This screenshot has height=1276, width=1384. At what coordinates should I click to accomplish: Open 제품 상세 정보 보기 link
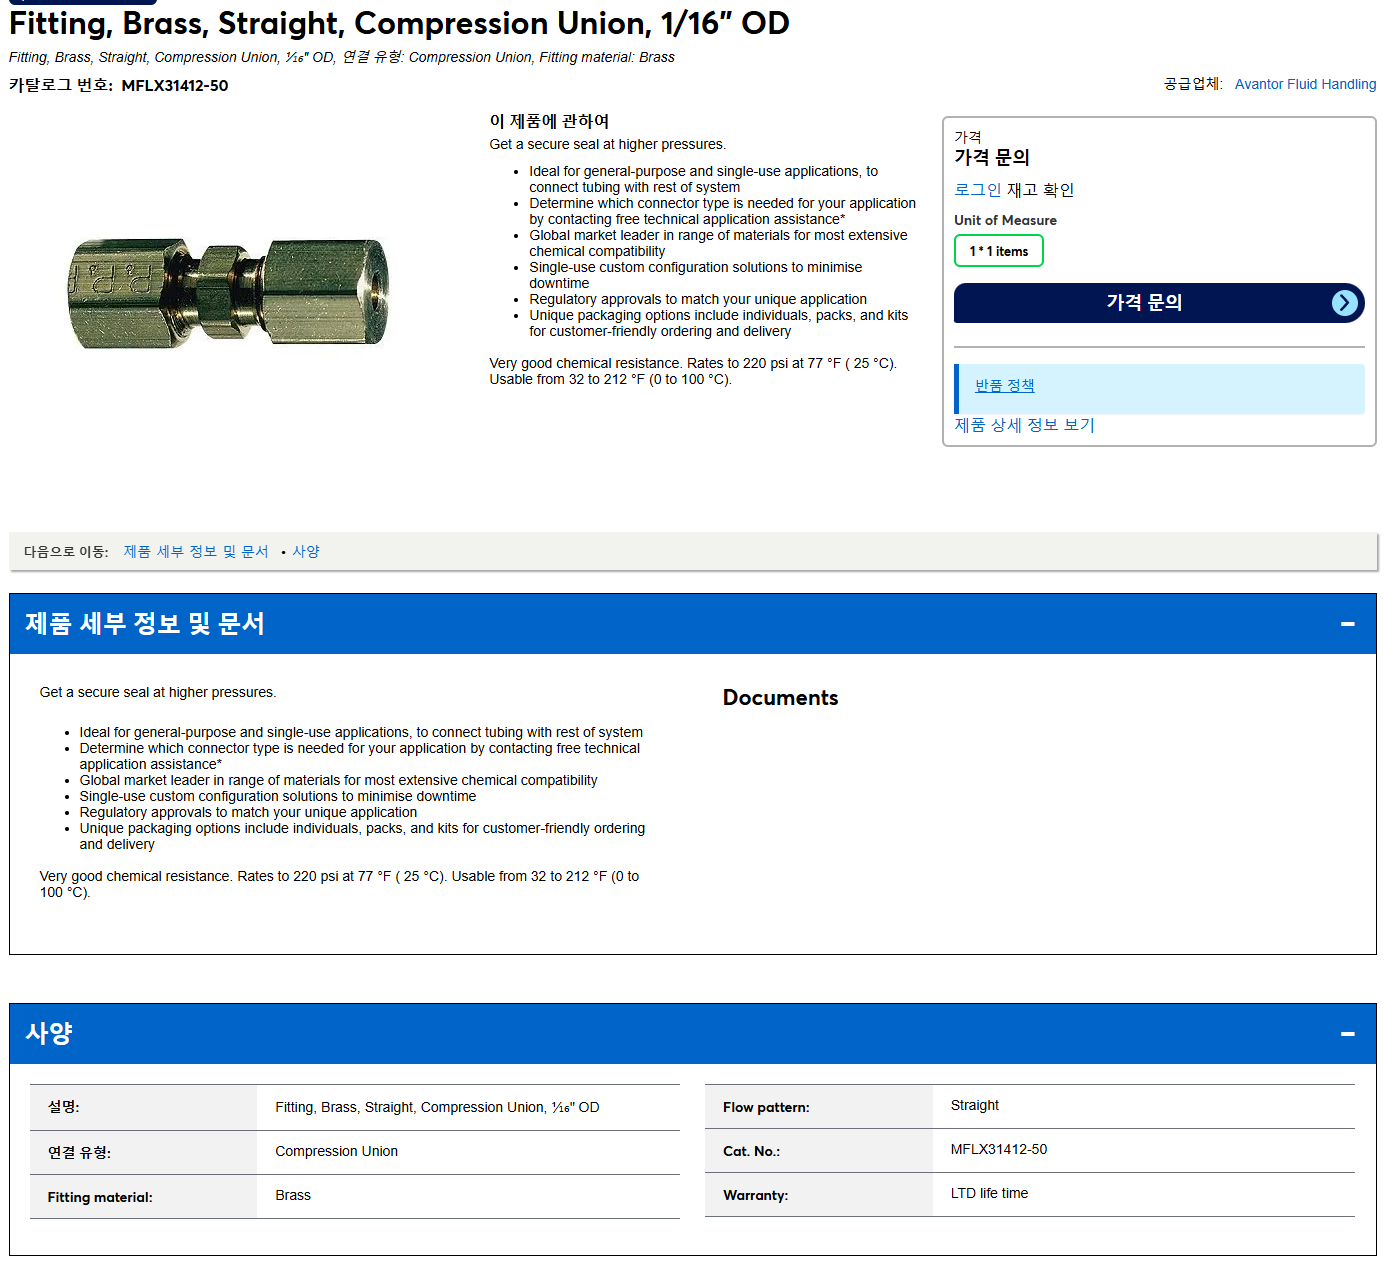coord(1024,425)
